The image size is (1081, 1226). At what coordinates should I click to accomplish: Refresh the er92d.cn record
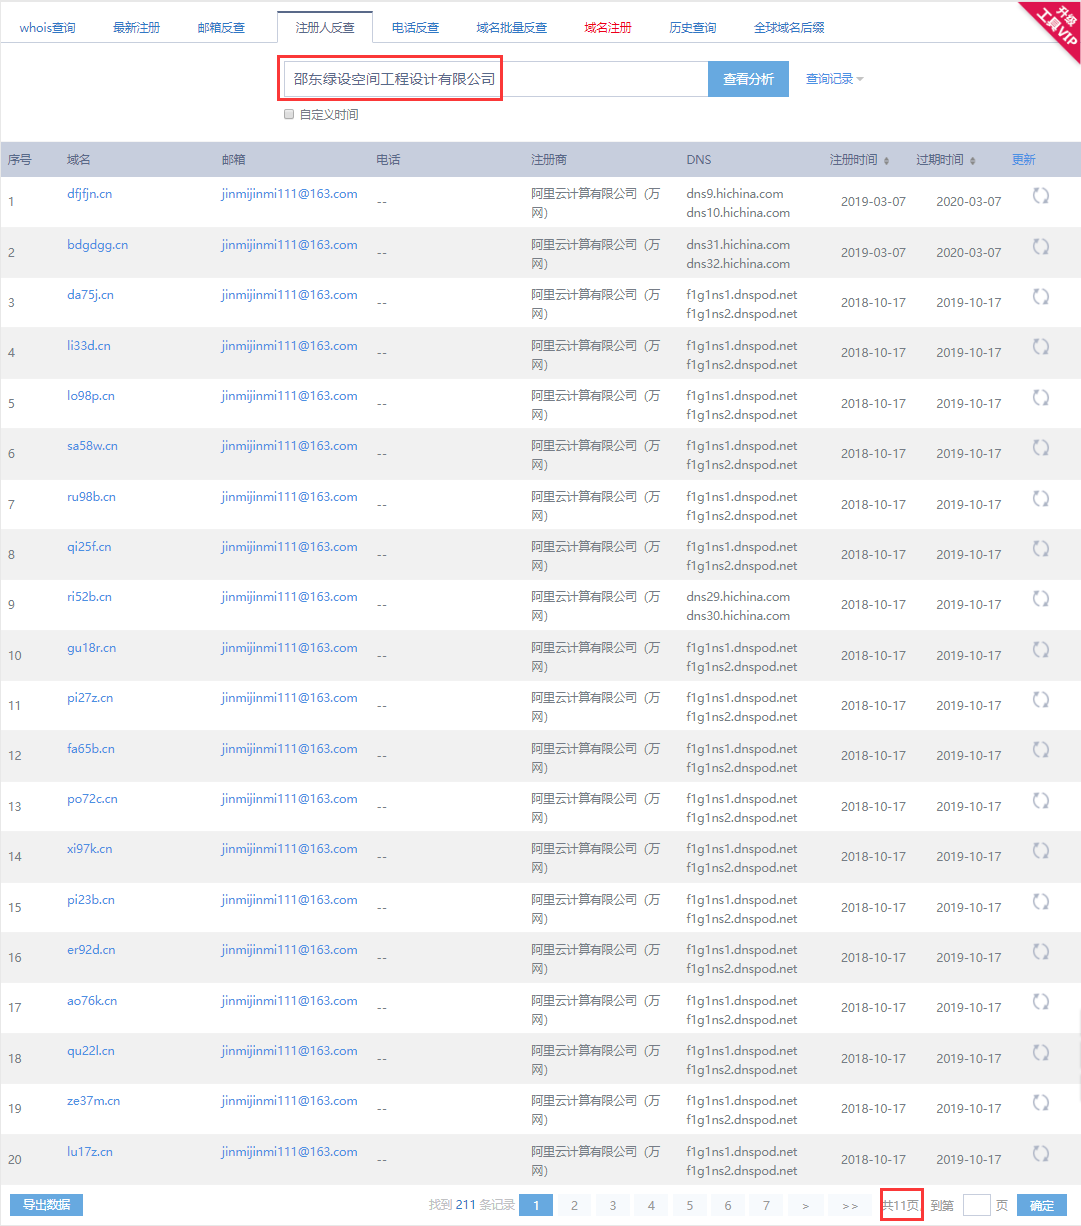[x=1040, y=952]
